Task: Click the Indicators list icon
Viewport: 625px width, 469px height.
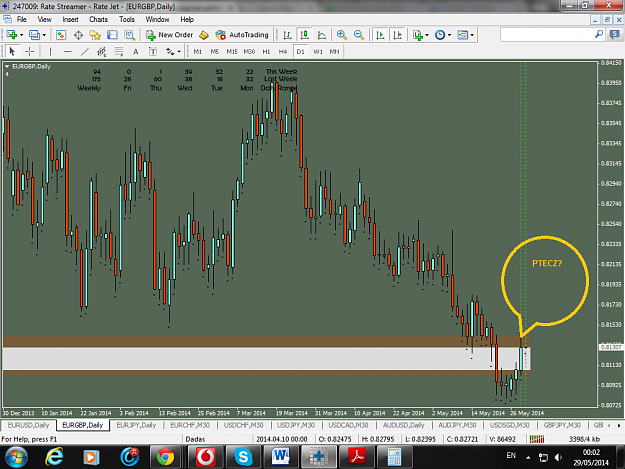Action: tap(417, 35)
